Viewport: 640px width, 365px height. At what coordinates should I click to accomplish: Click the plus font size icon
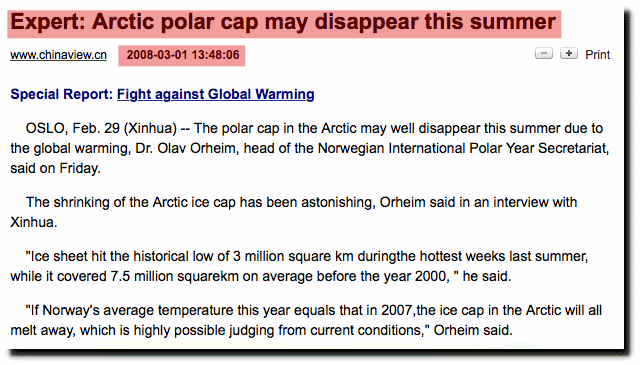pyautogui.click(x=569, y=53)
